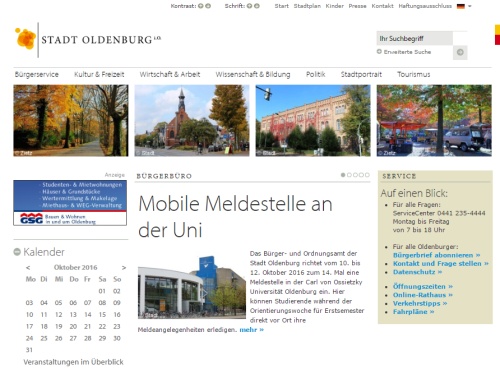The image size is (500, 369).
Task: Click the autumn tree avenue photo
Action: tap(71, 120)
